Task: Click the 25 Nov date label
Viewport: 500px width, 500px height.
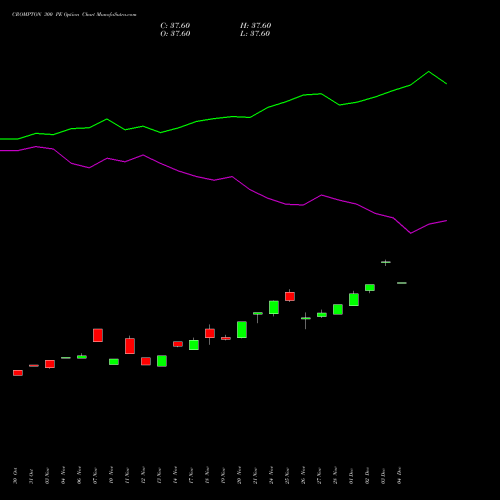Action: click(287, 476)
